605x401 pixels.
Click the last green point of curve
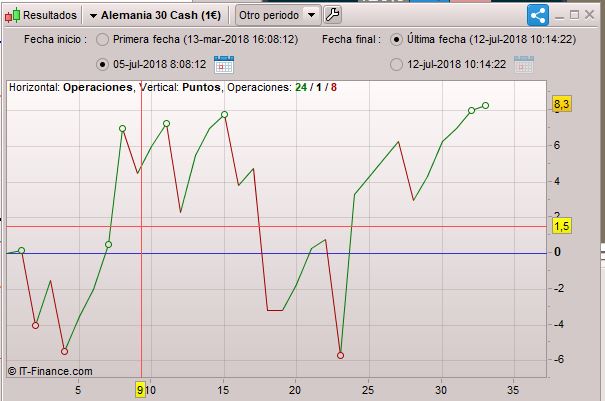pyautogui.click(x=486, y=105)
